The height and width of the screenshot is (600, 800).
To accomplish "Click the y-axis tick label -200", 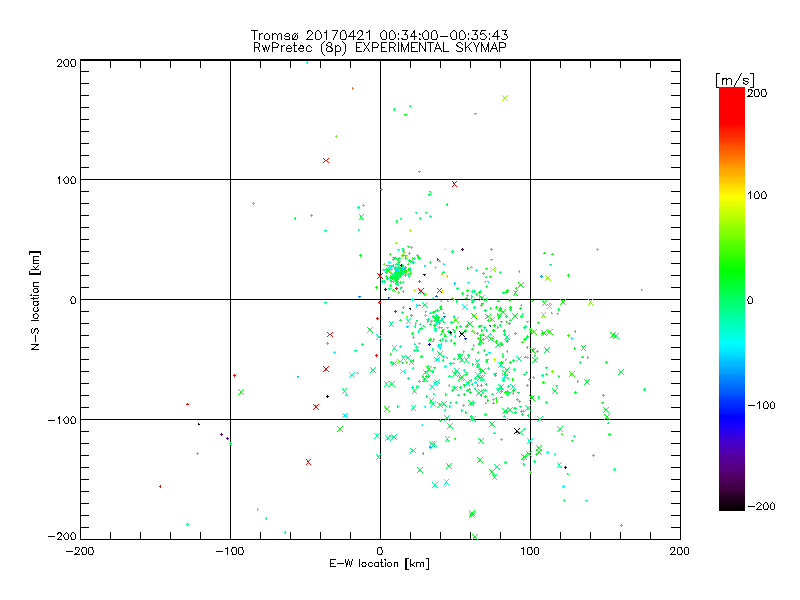I will [62, 536].
